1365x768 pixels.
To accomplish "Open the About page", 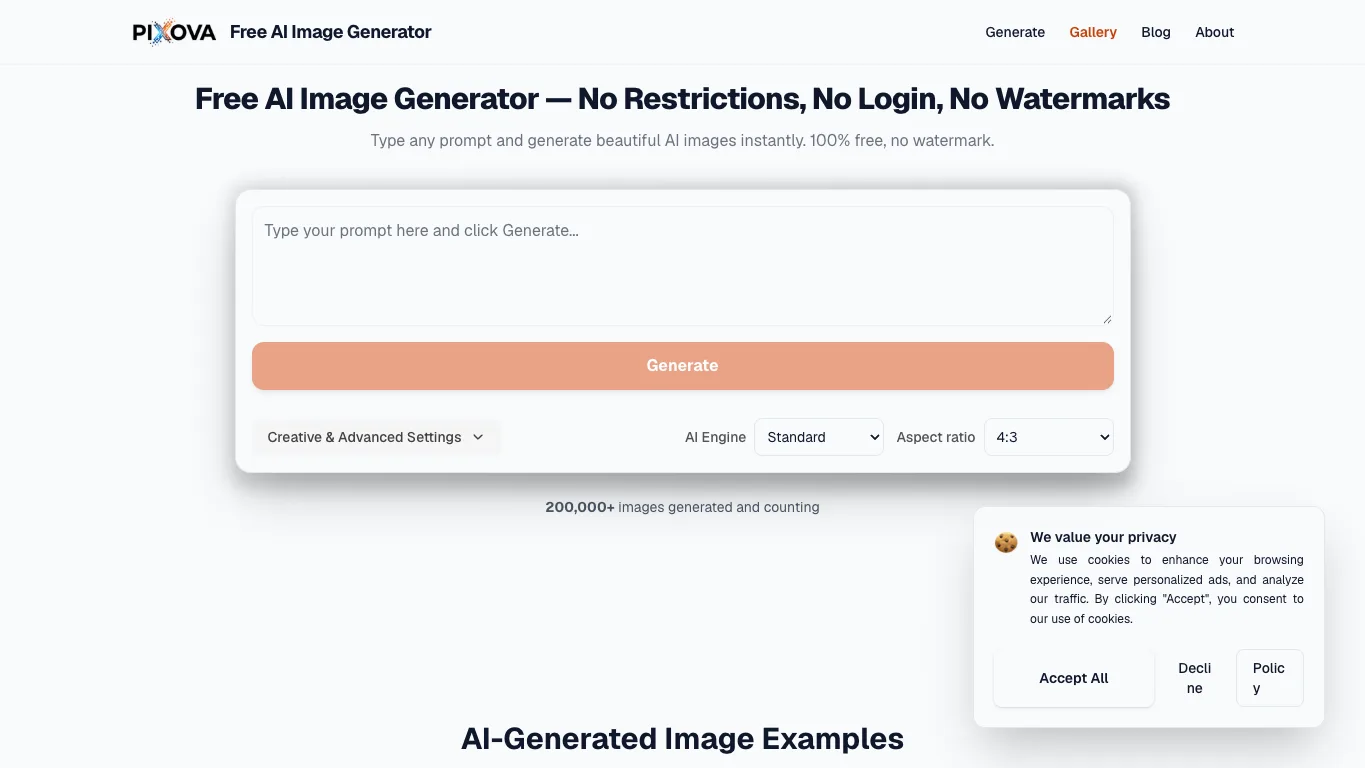I will pos(1215,32).
